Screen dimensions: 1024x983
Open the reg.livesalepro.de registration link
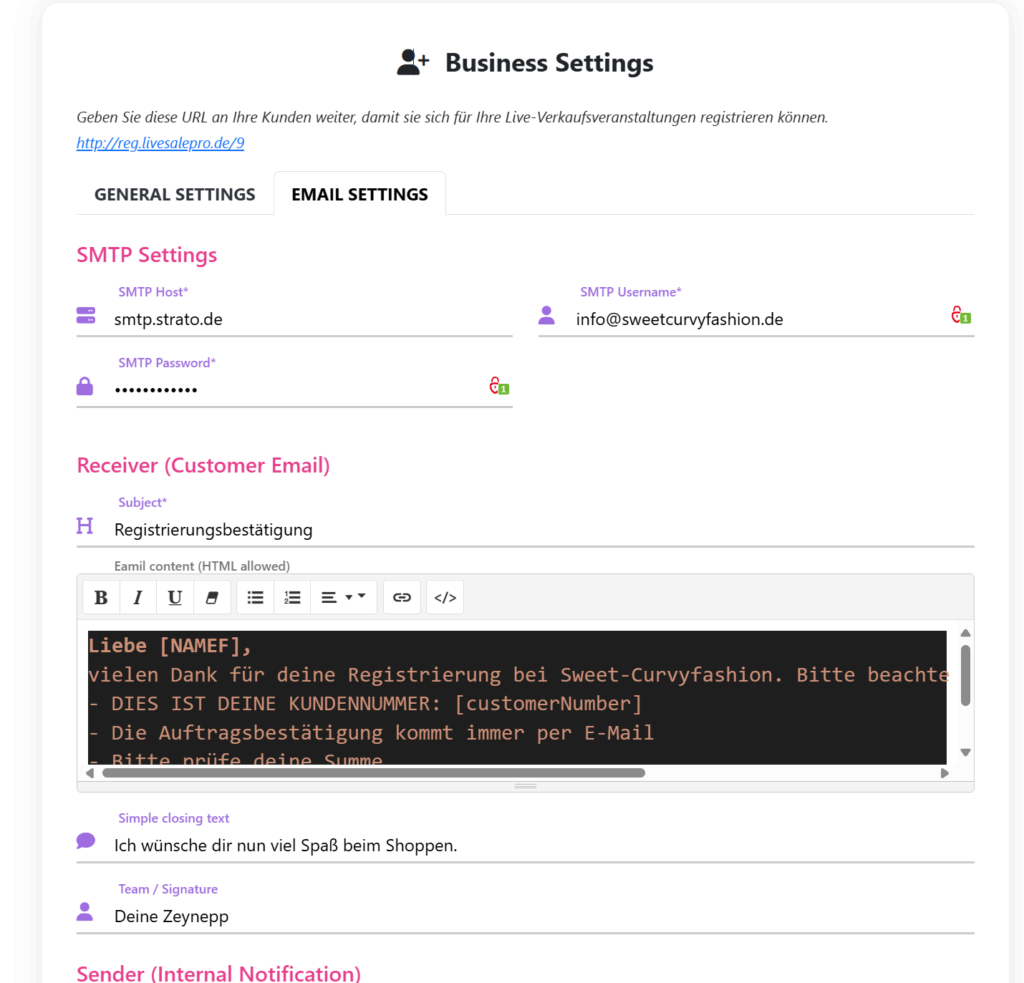point(160,143)
